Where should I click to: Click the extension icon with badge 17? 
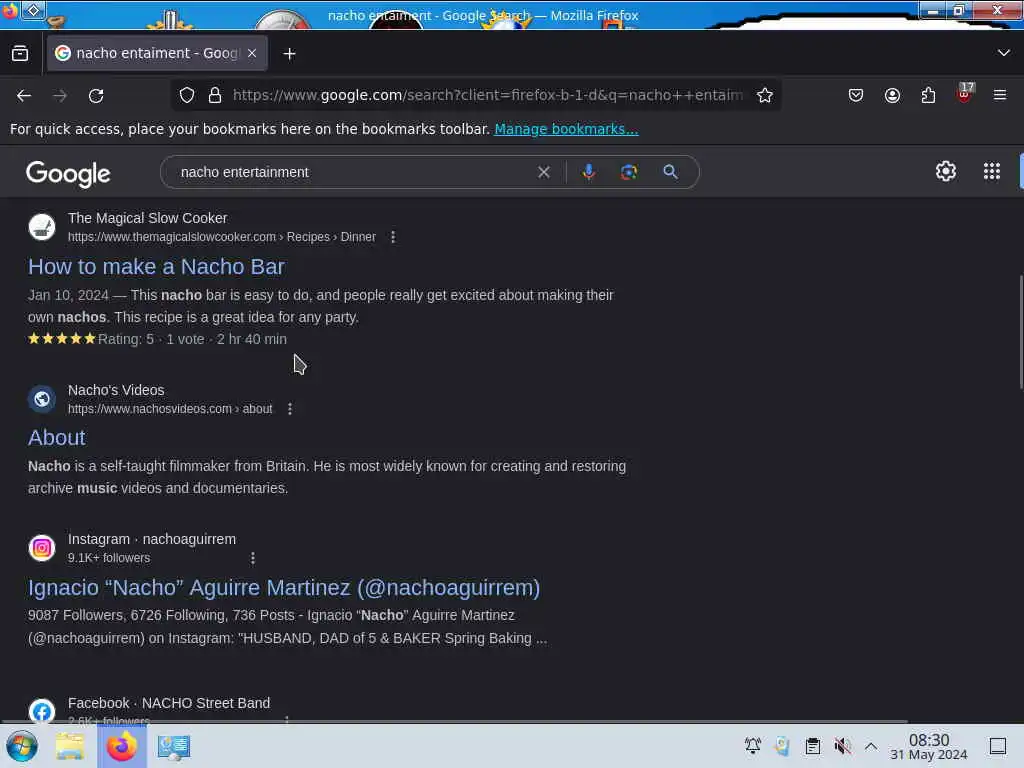[x=965, y=93]
